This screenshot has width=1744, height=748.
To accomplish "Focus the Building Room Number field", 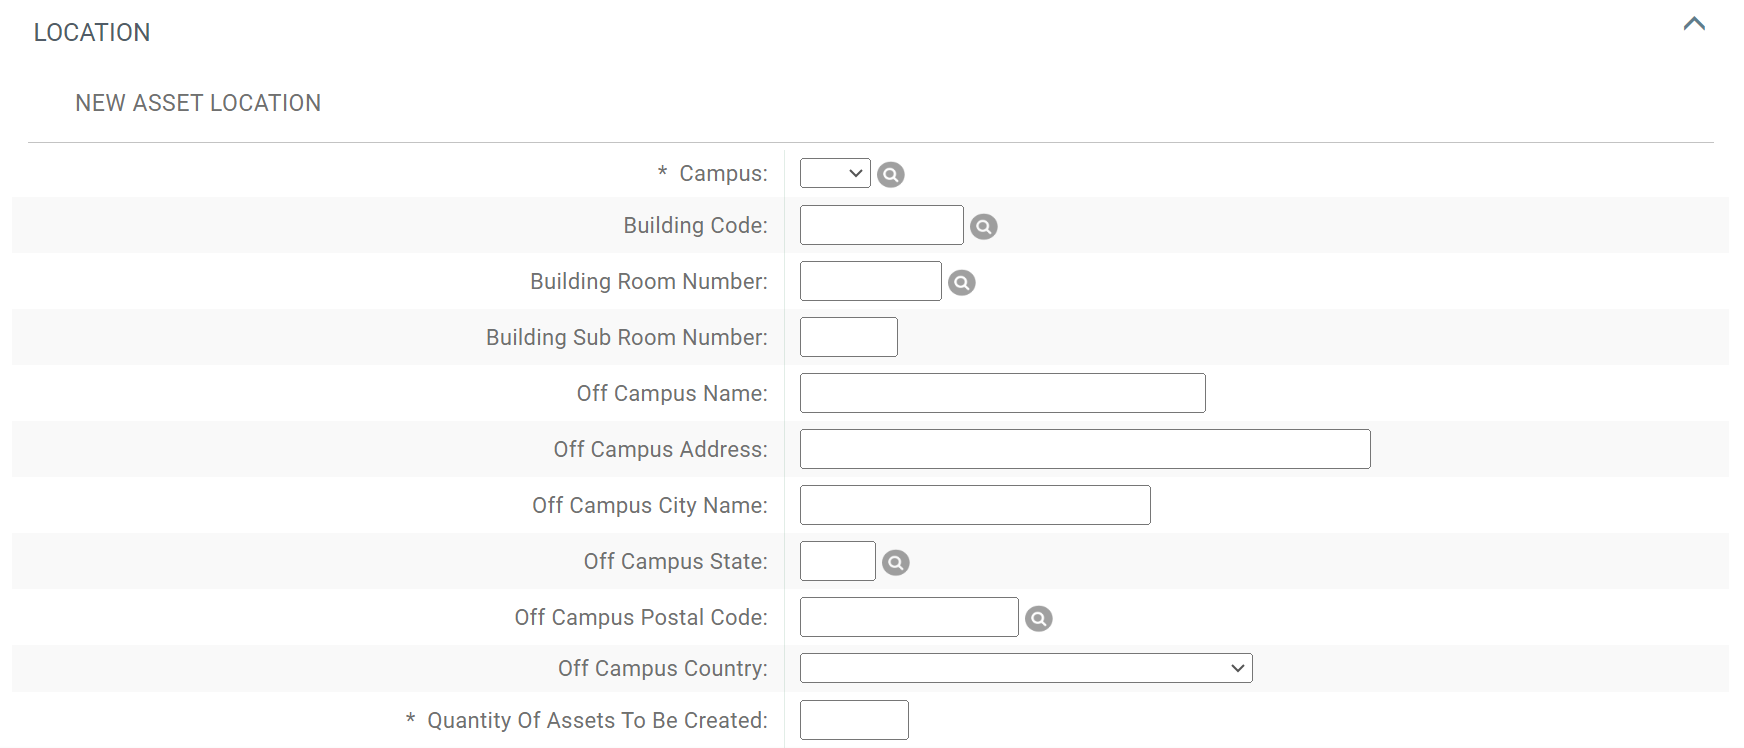I will [x=870, y=281].
